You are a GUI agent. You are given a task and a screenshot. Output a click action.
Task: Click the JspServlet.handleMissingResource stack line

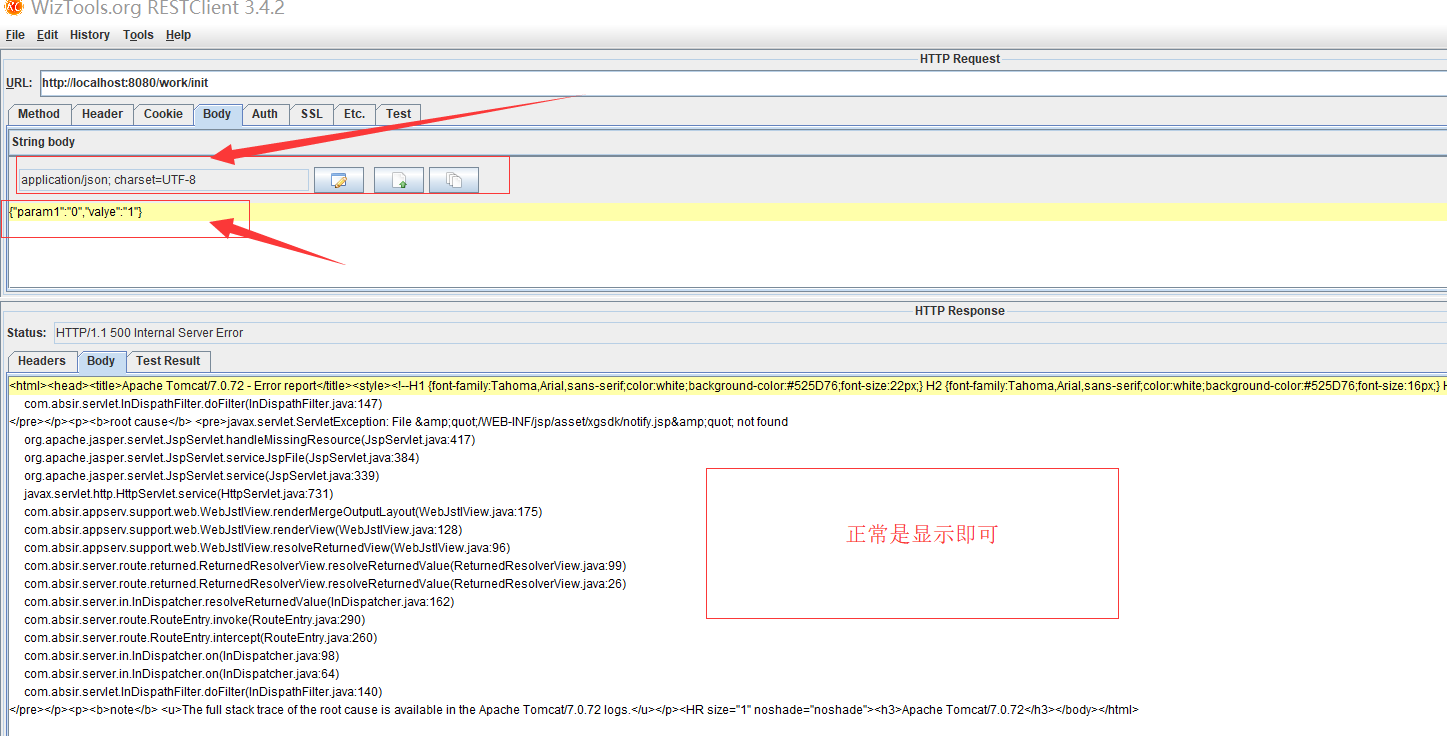point(250,440)
